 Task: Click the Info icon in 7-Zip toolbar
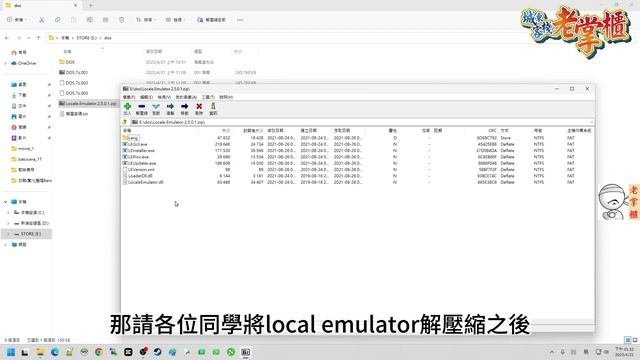pyautogui.click(x=213, y=107)
